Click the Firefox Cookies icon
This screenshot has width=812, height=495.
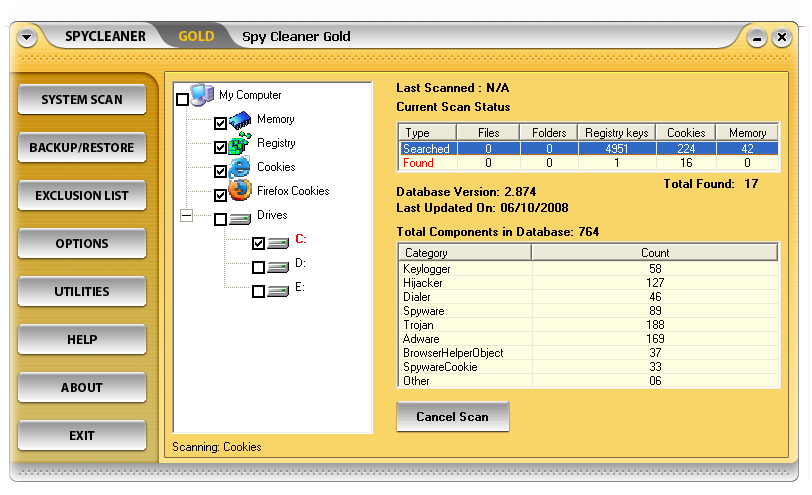(x=240, y=191)
